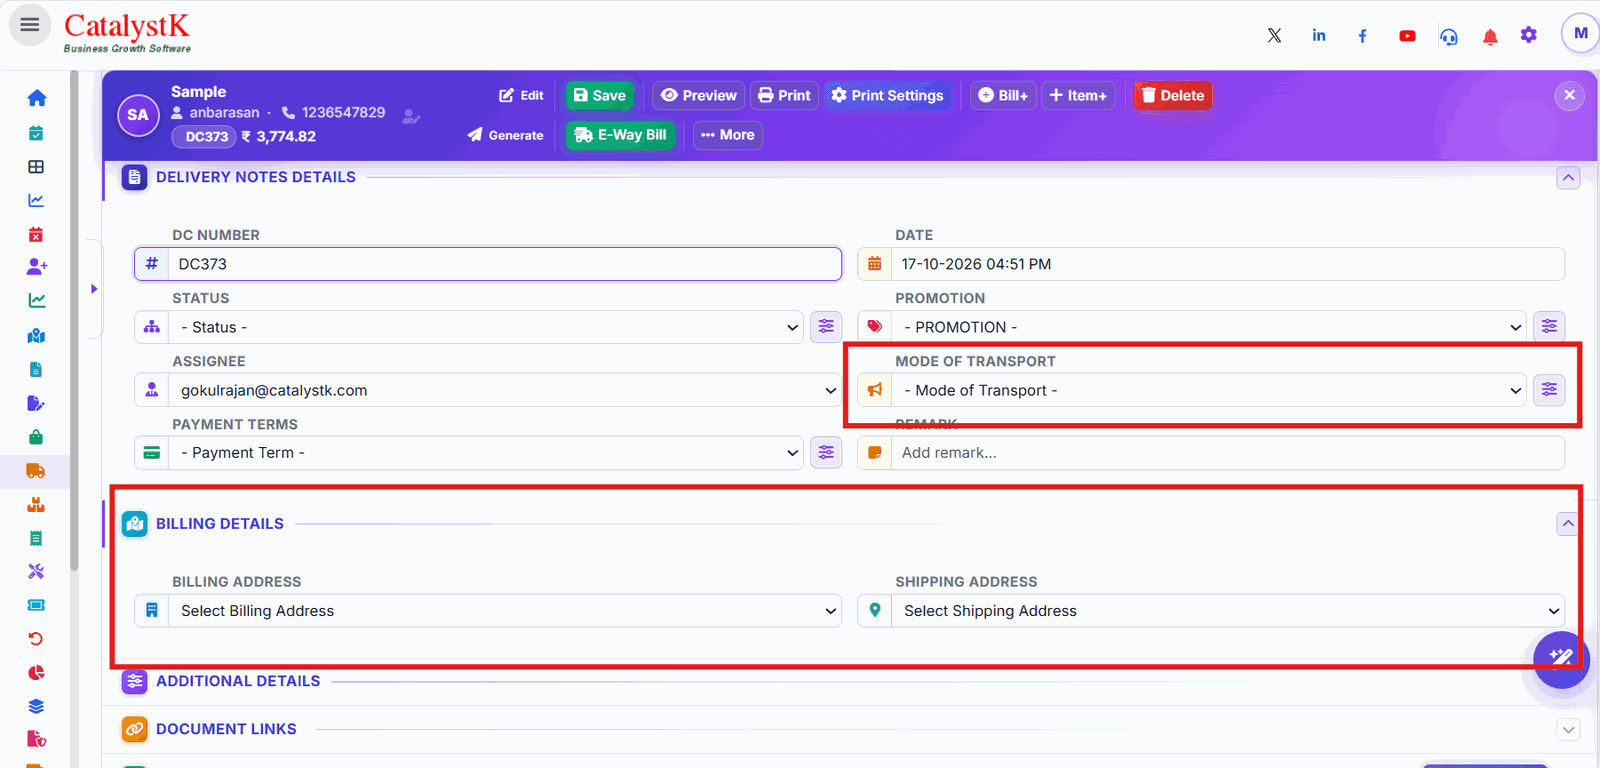Open the LinkedIn social link
Image resolution: width=1600 pixels, height=768 pixels.
[x=1319, y=36]
